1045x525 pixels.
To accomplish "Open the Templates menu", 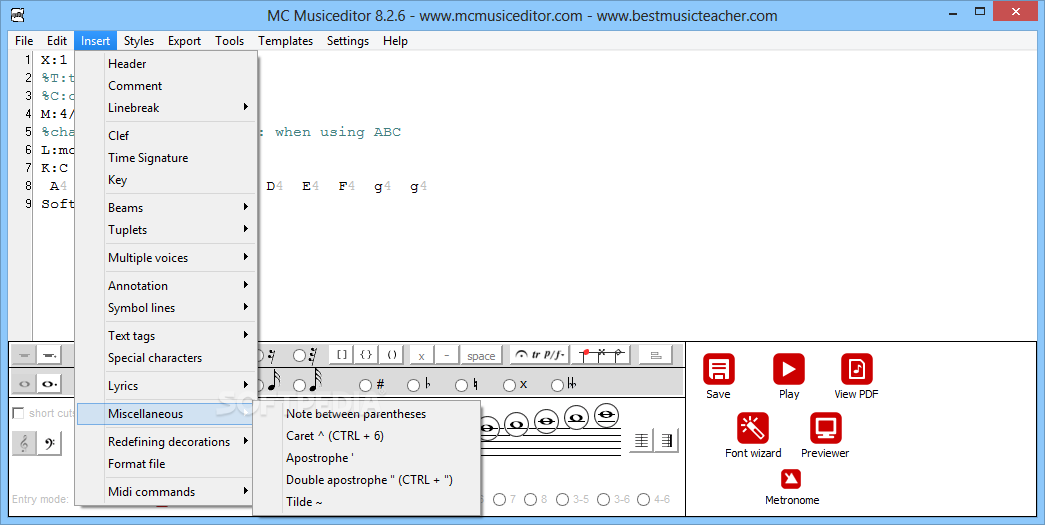I will pos(285,41).
